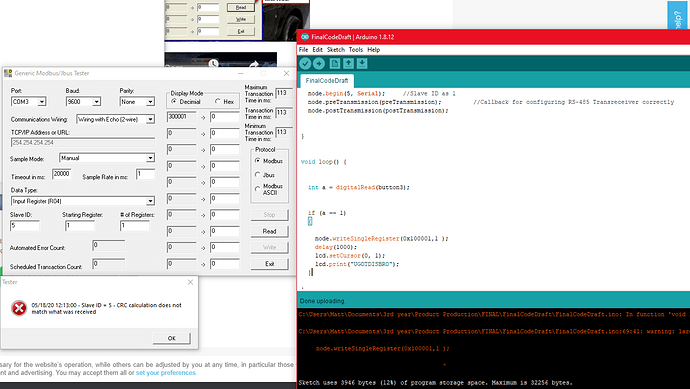Close the Tester error dialog with X
The height and width of the screenshot is (389, 690).
point(190,282)
